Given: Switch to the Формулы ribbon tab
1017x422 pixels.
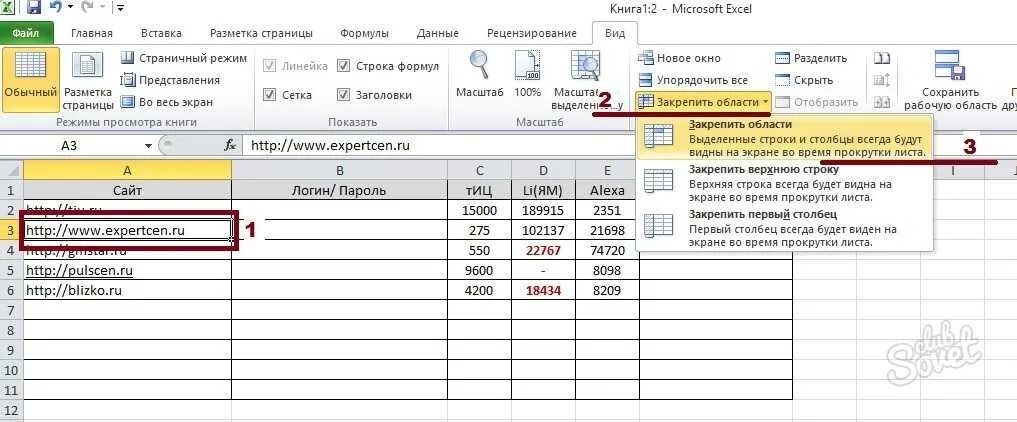Looking at the screenshot, I should pos(365,33).
